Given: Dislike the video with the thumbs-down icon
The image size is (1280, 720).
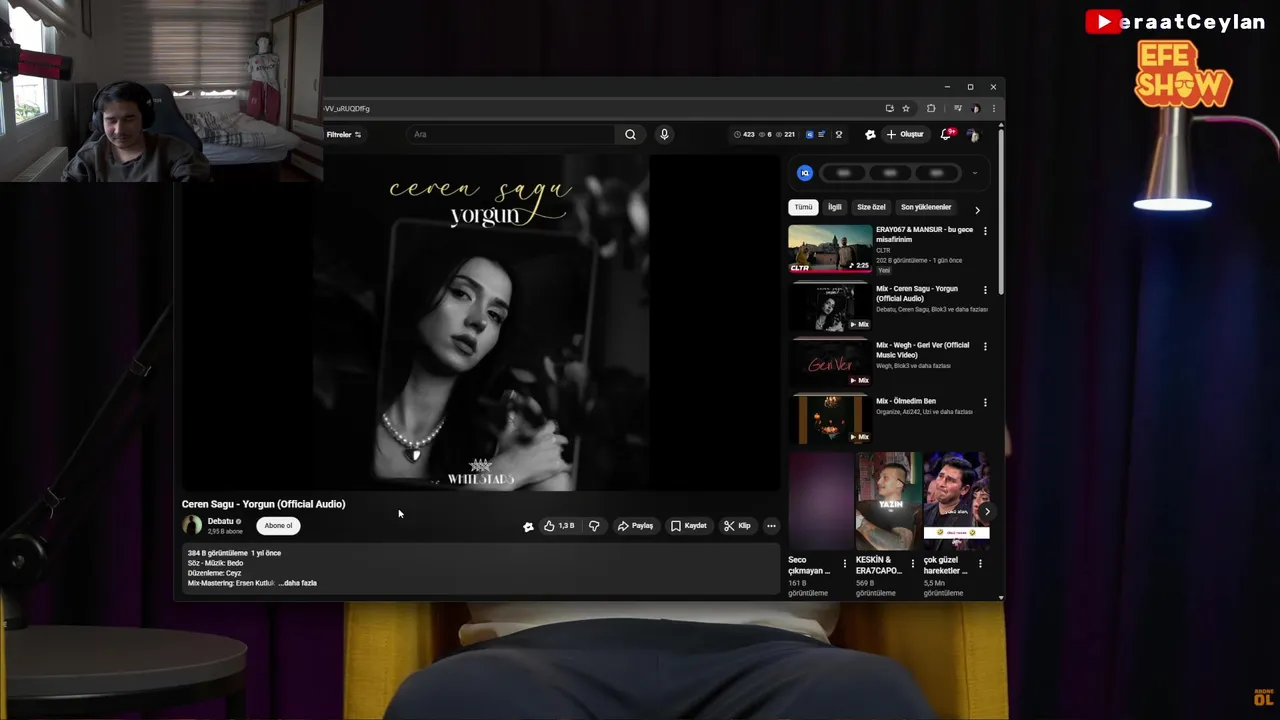Looking at the screenshot, I should 594,526.
